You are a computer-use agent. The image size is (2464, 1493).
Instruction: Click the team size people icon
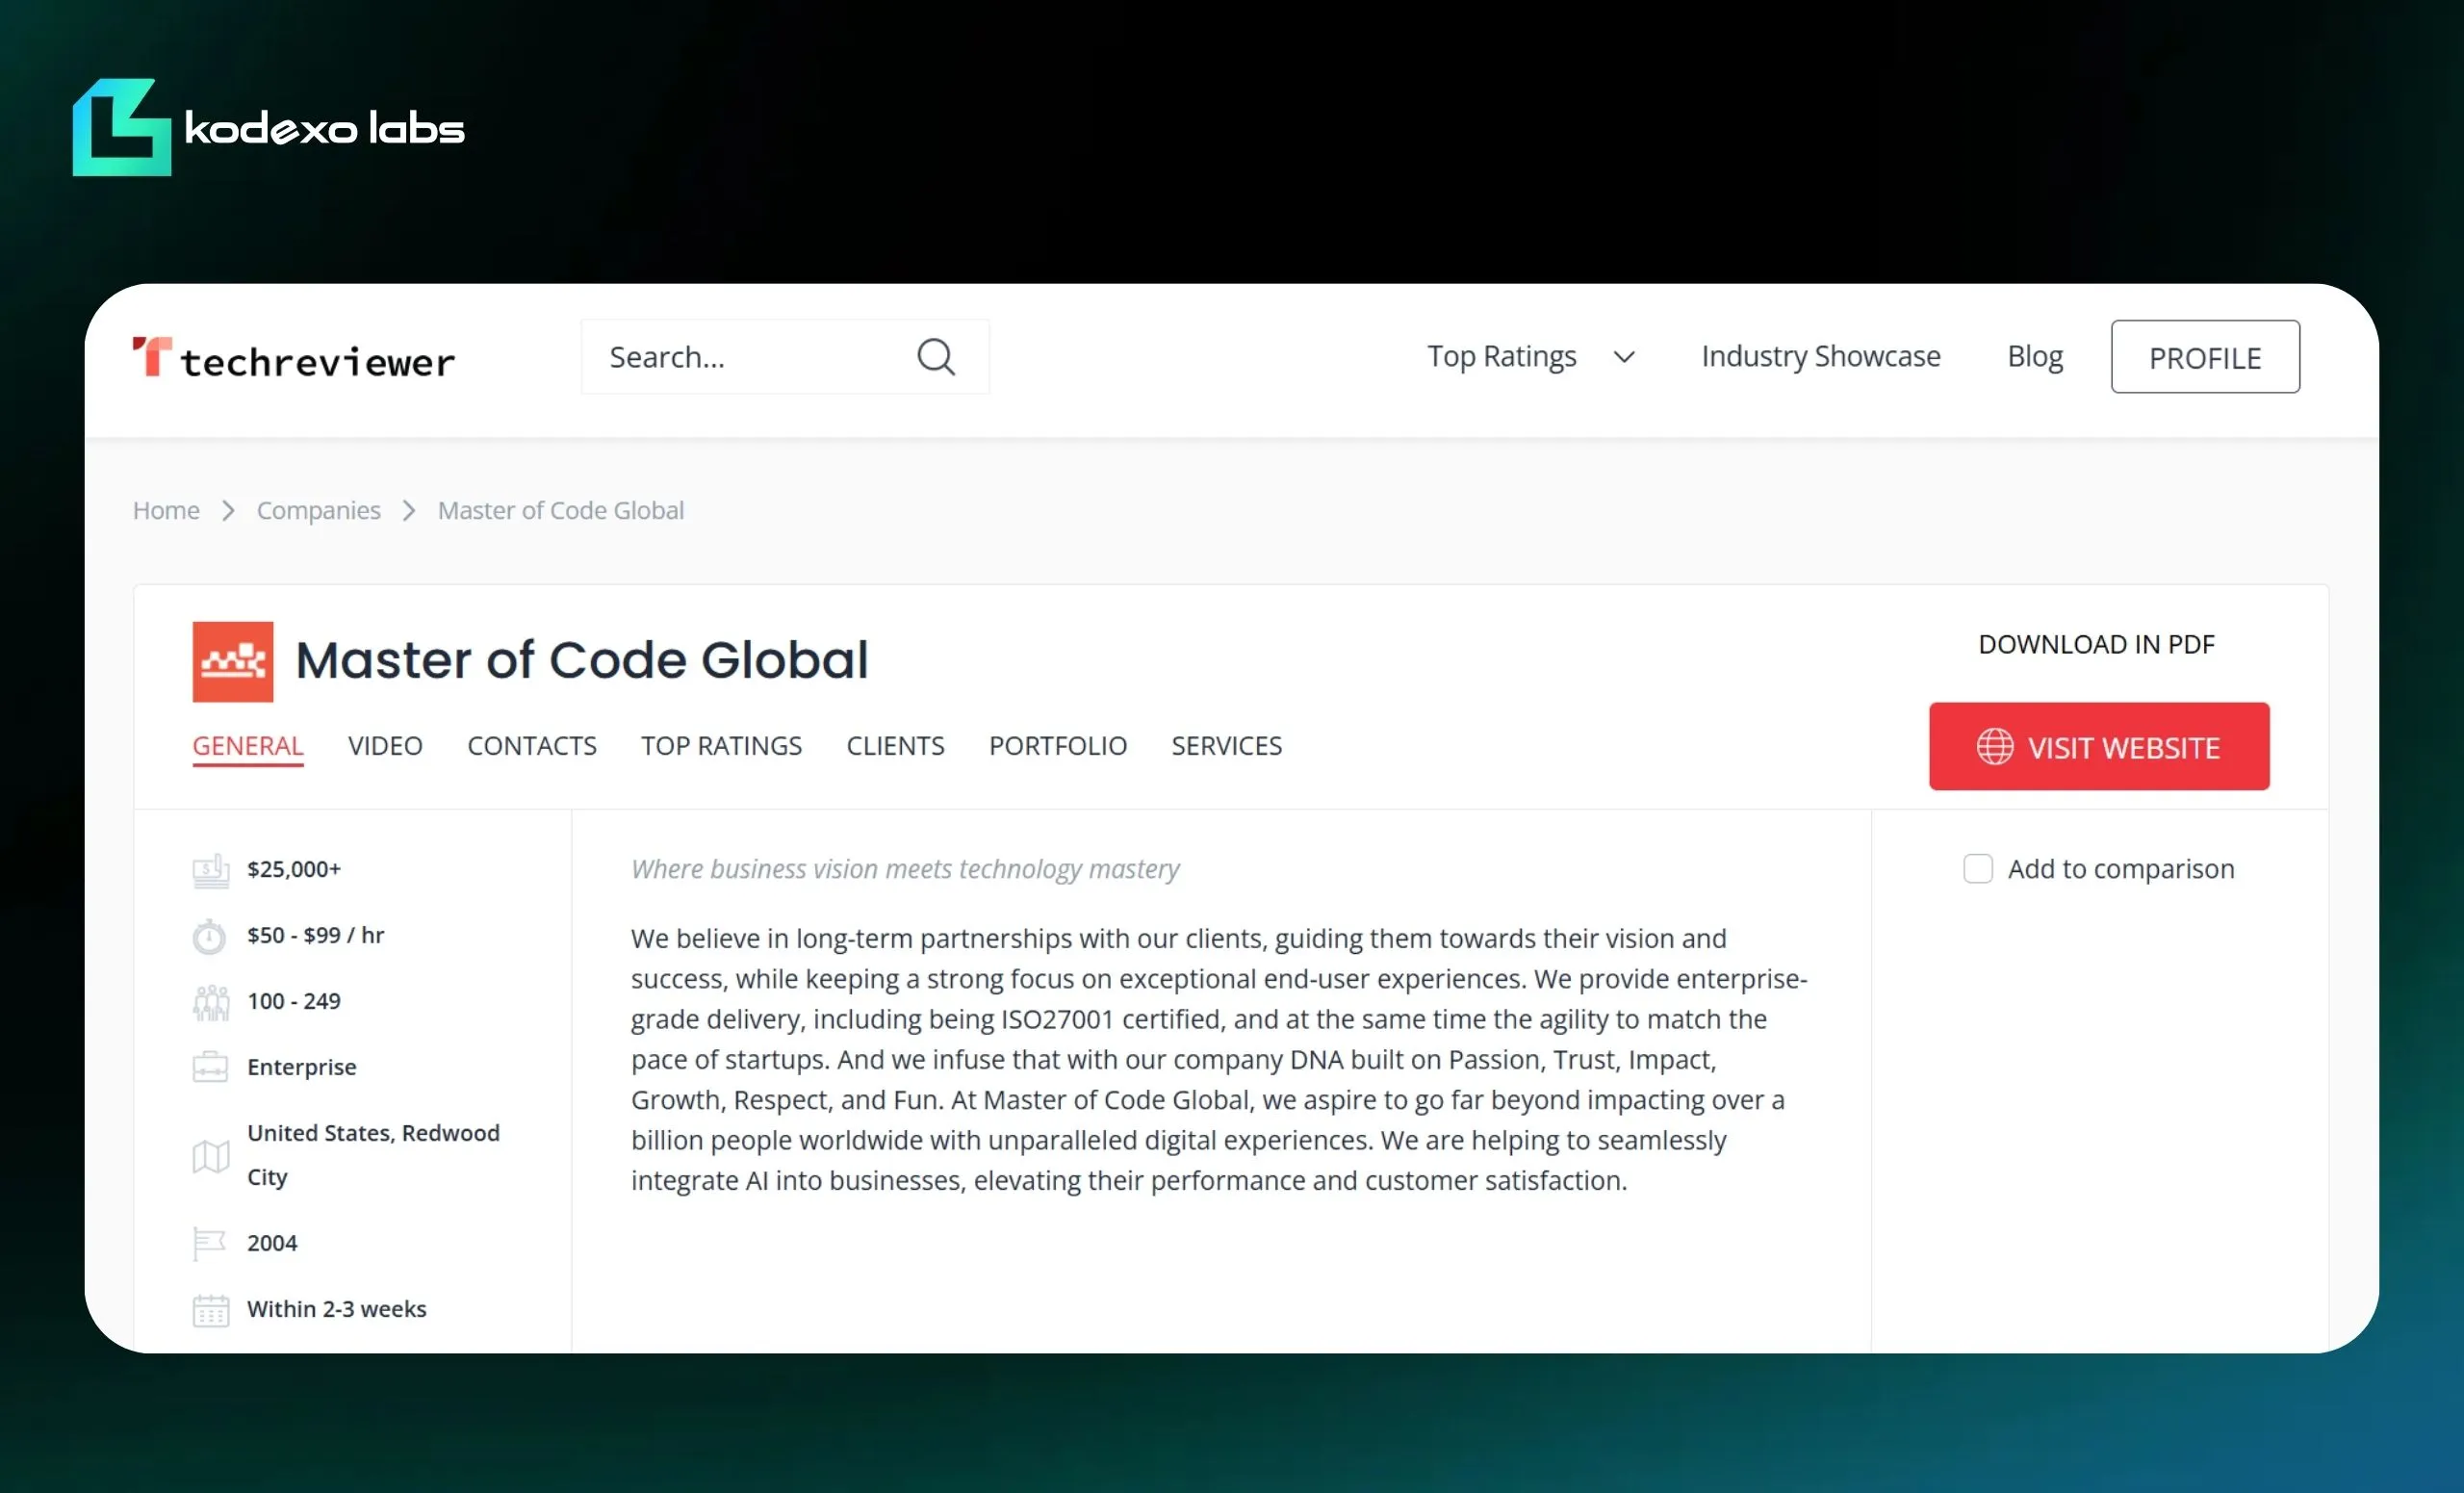coord(211,1001)
